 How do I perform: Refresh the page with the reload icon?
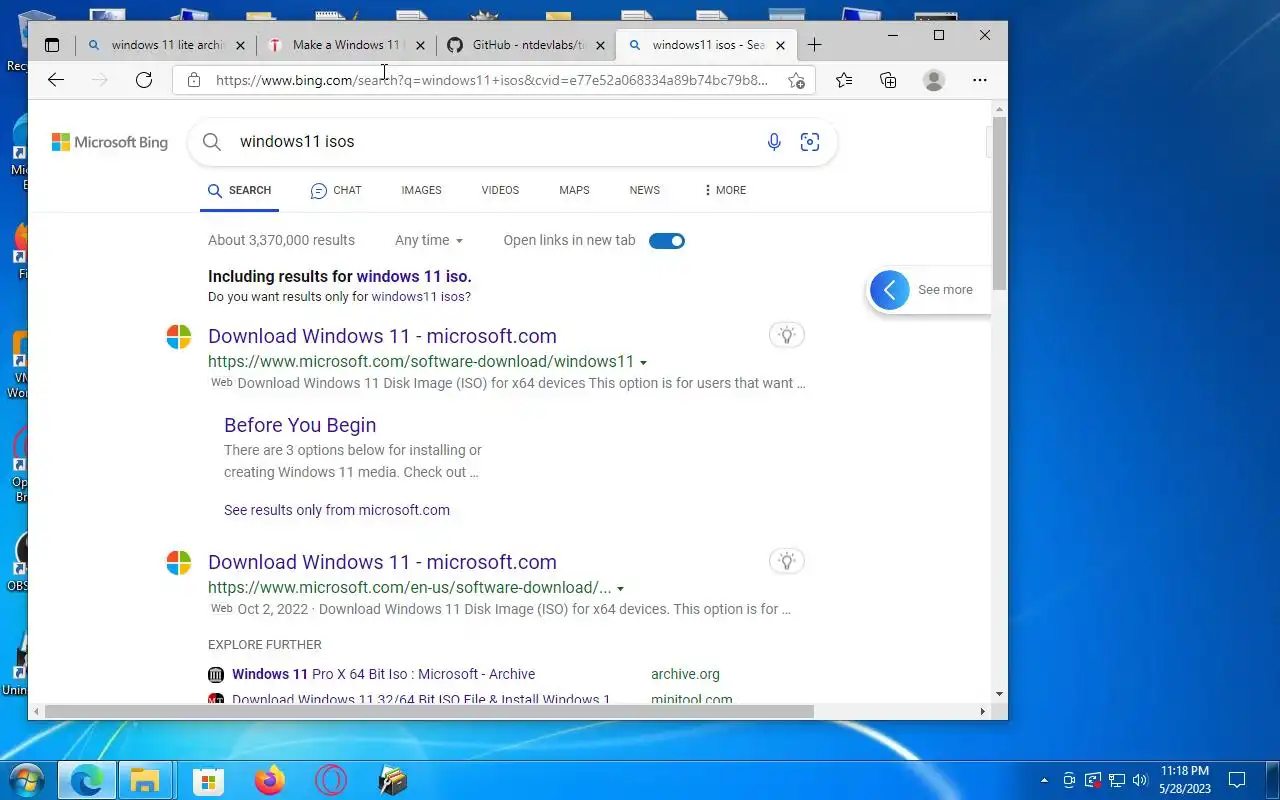[144, 80]
